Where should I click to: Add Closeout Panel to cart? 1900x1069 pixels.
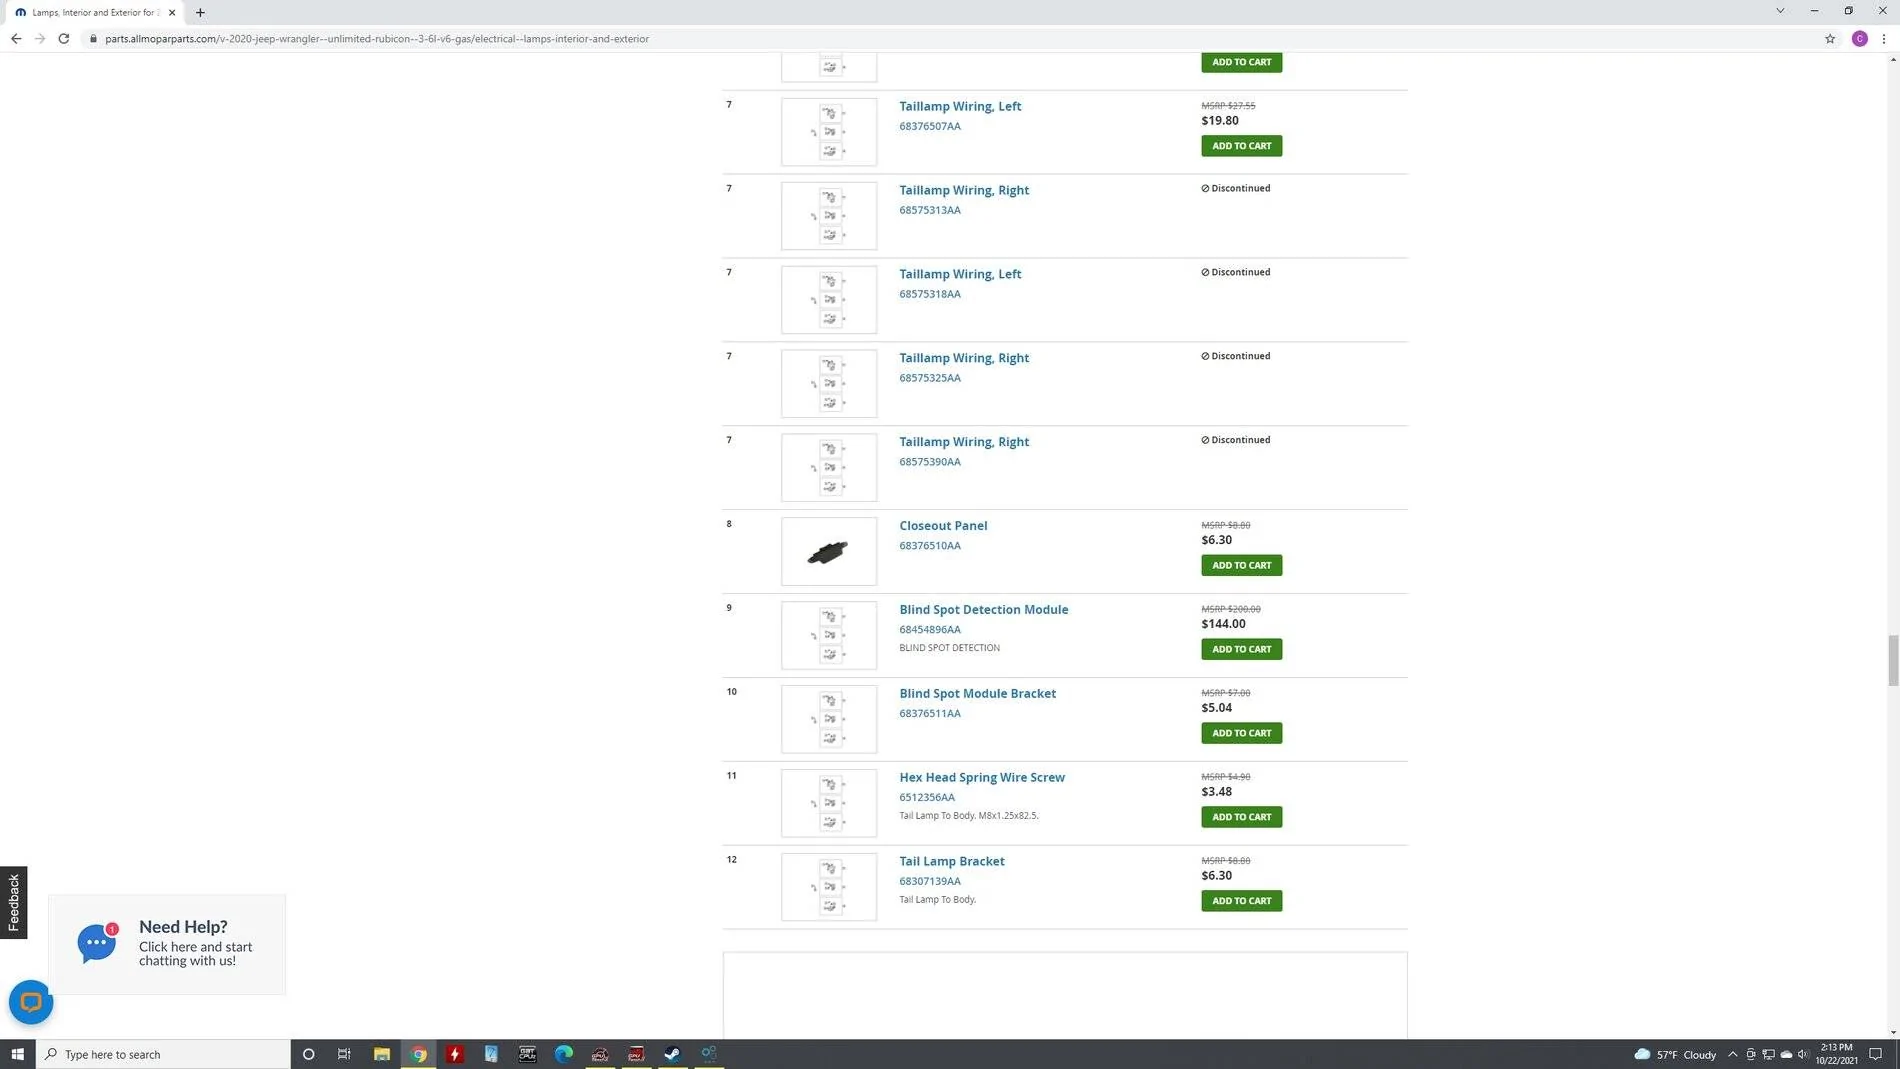click(x=1241, y=566)
